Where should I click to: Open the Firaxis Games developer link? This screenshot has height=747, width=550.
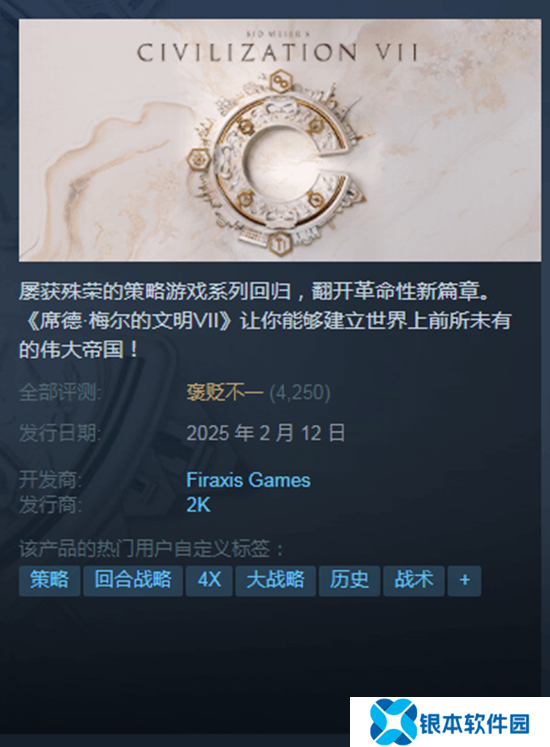click(x=248, y=480)
